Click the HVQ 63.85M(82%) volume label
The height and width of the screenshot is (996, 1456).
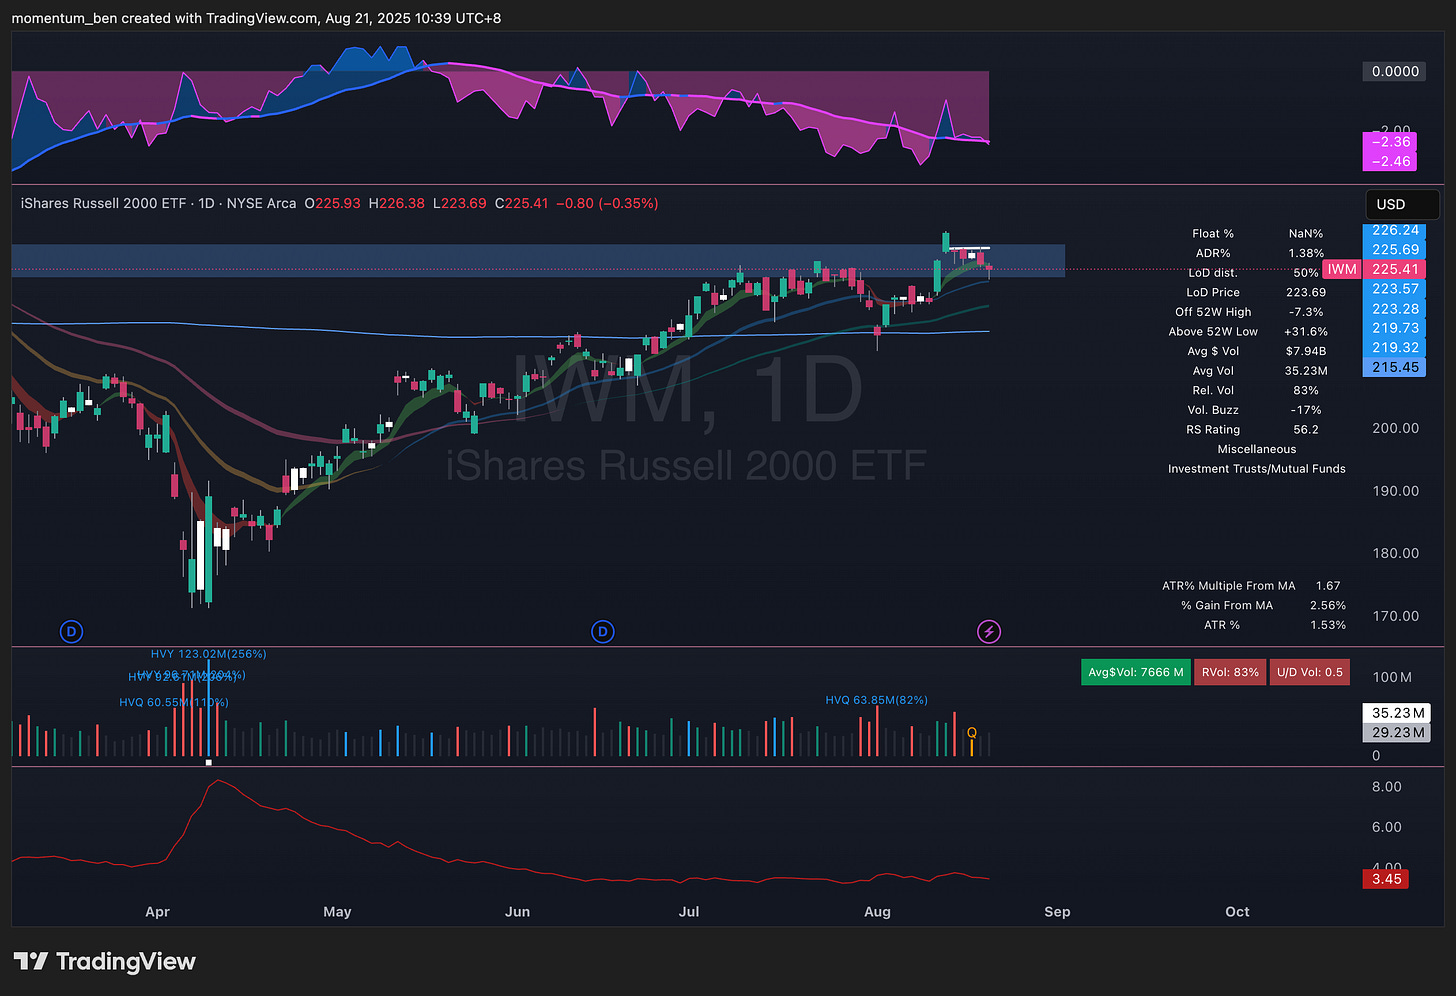(x=876, y=700)
